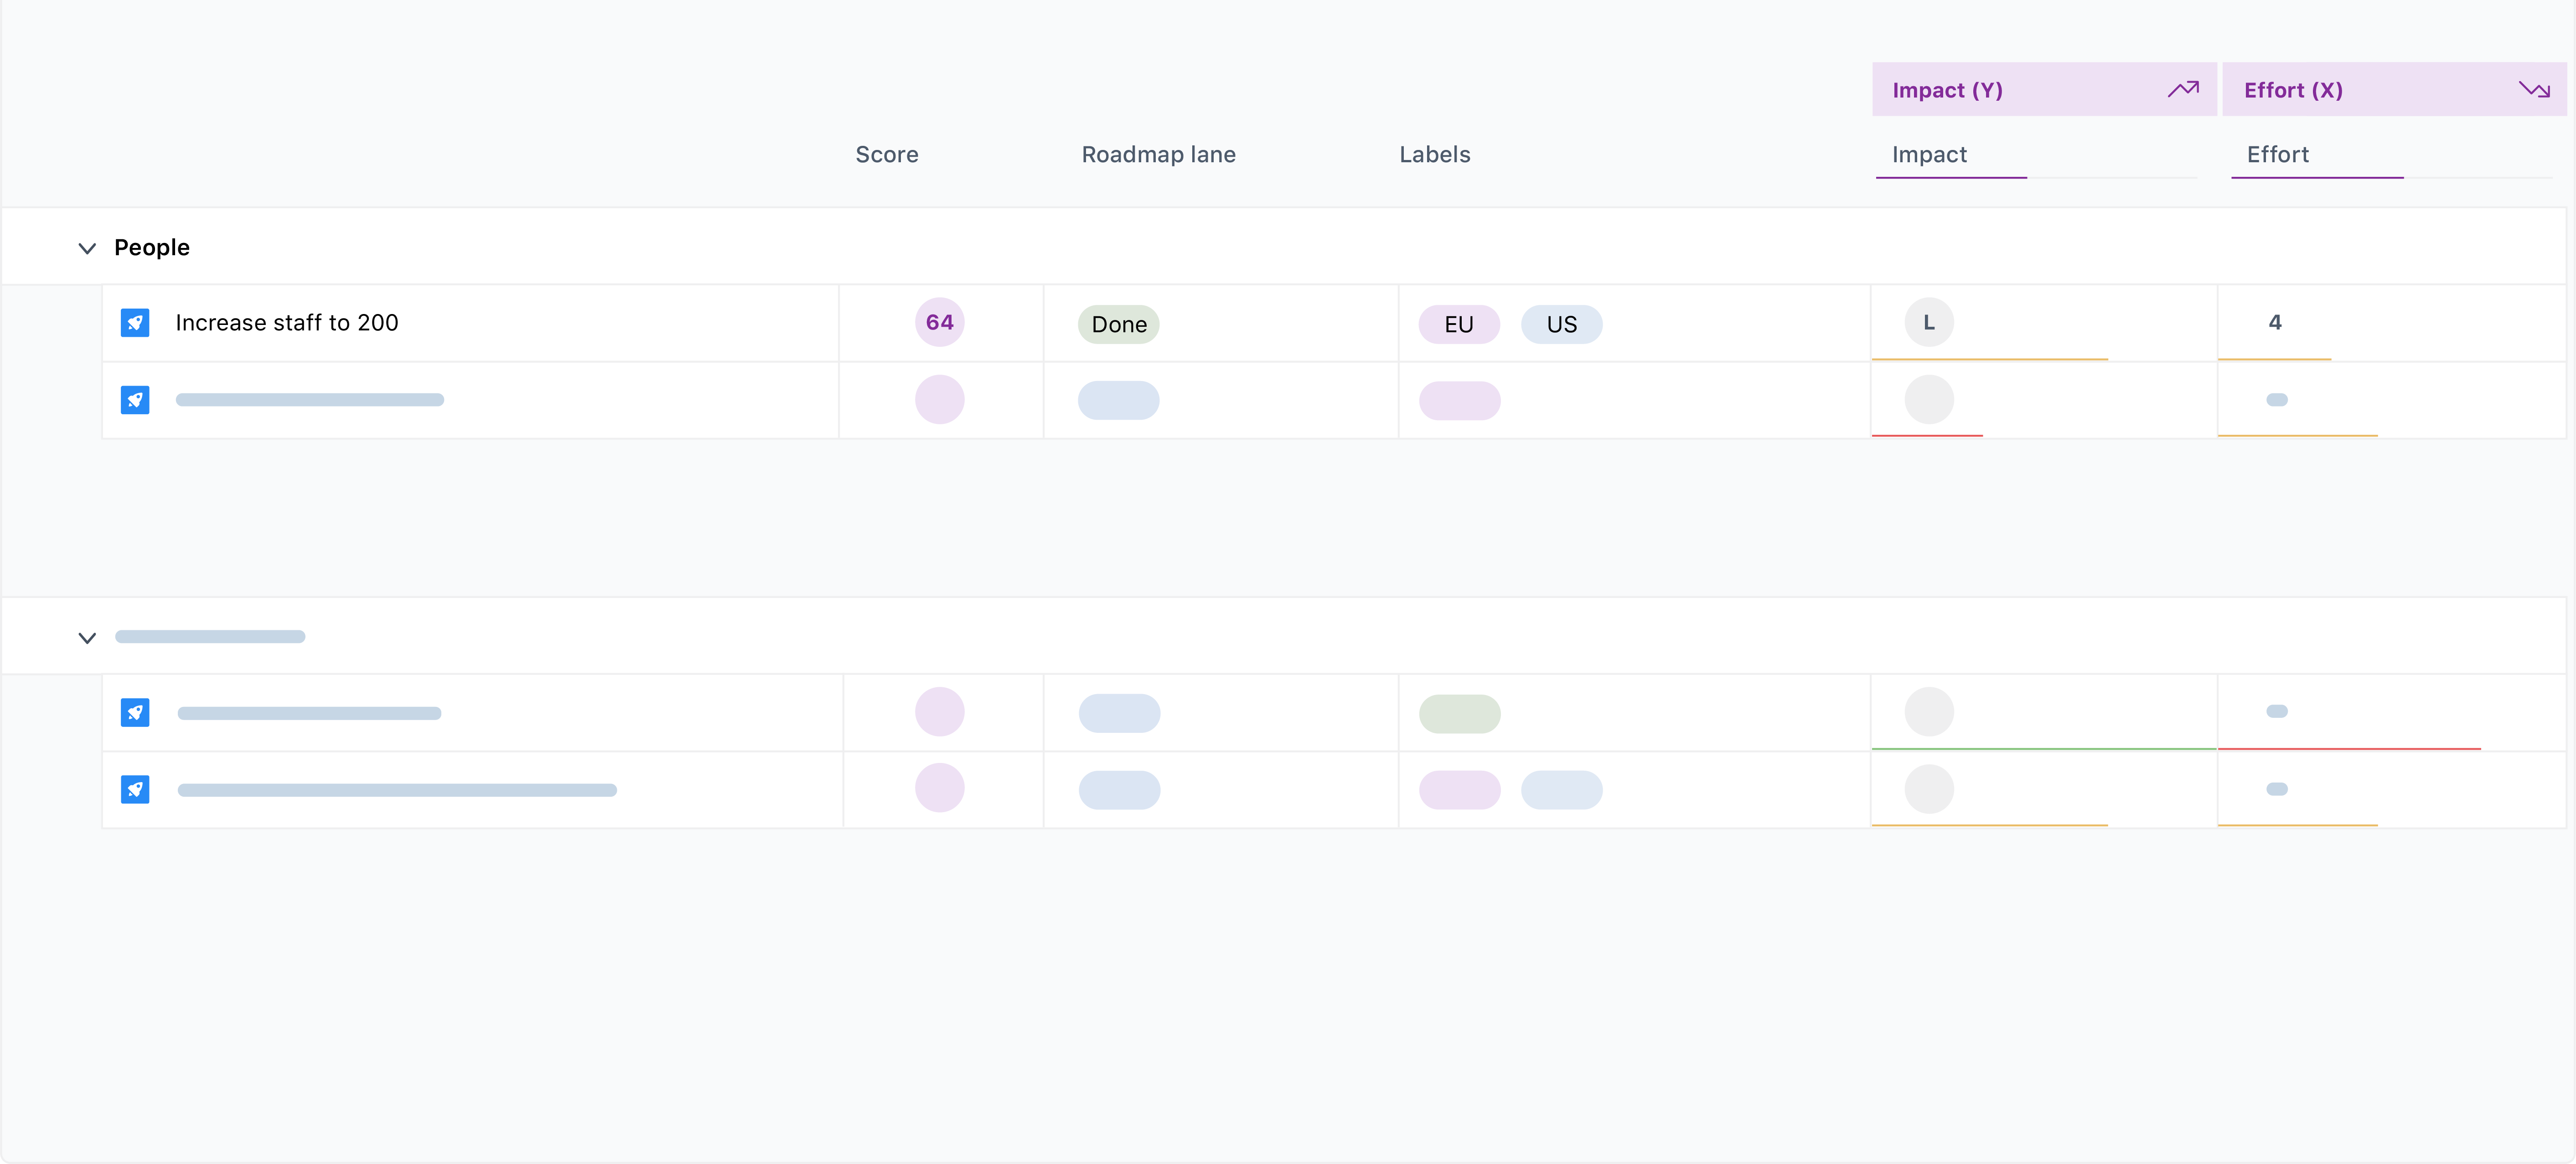
Task: Click the Done status pill
Action: [x=1119, y=324]
